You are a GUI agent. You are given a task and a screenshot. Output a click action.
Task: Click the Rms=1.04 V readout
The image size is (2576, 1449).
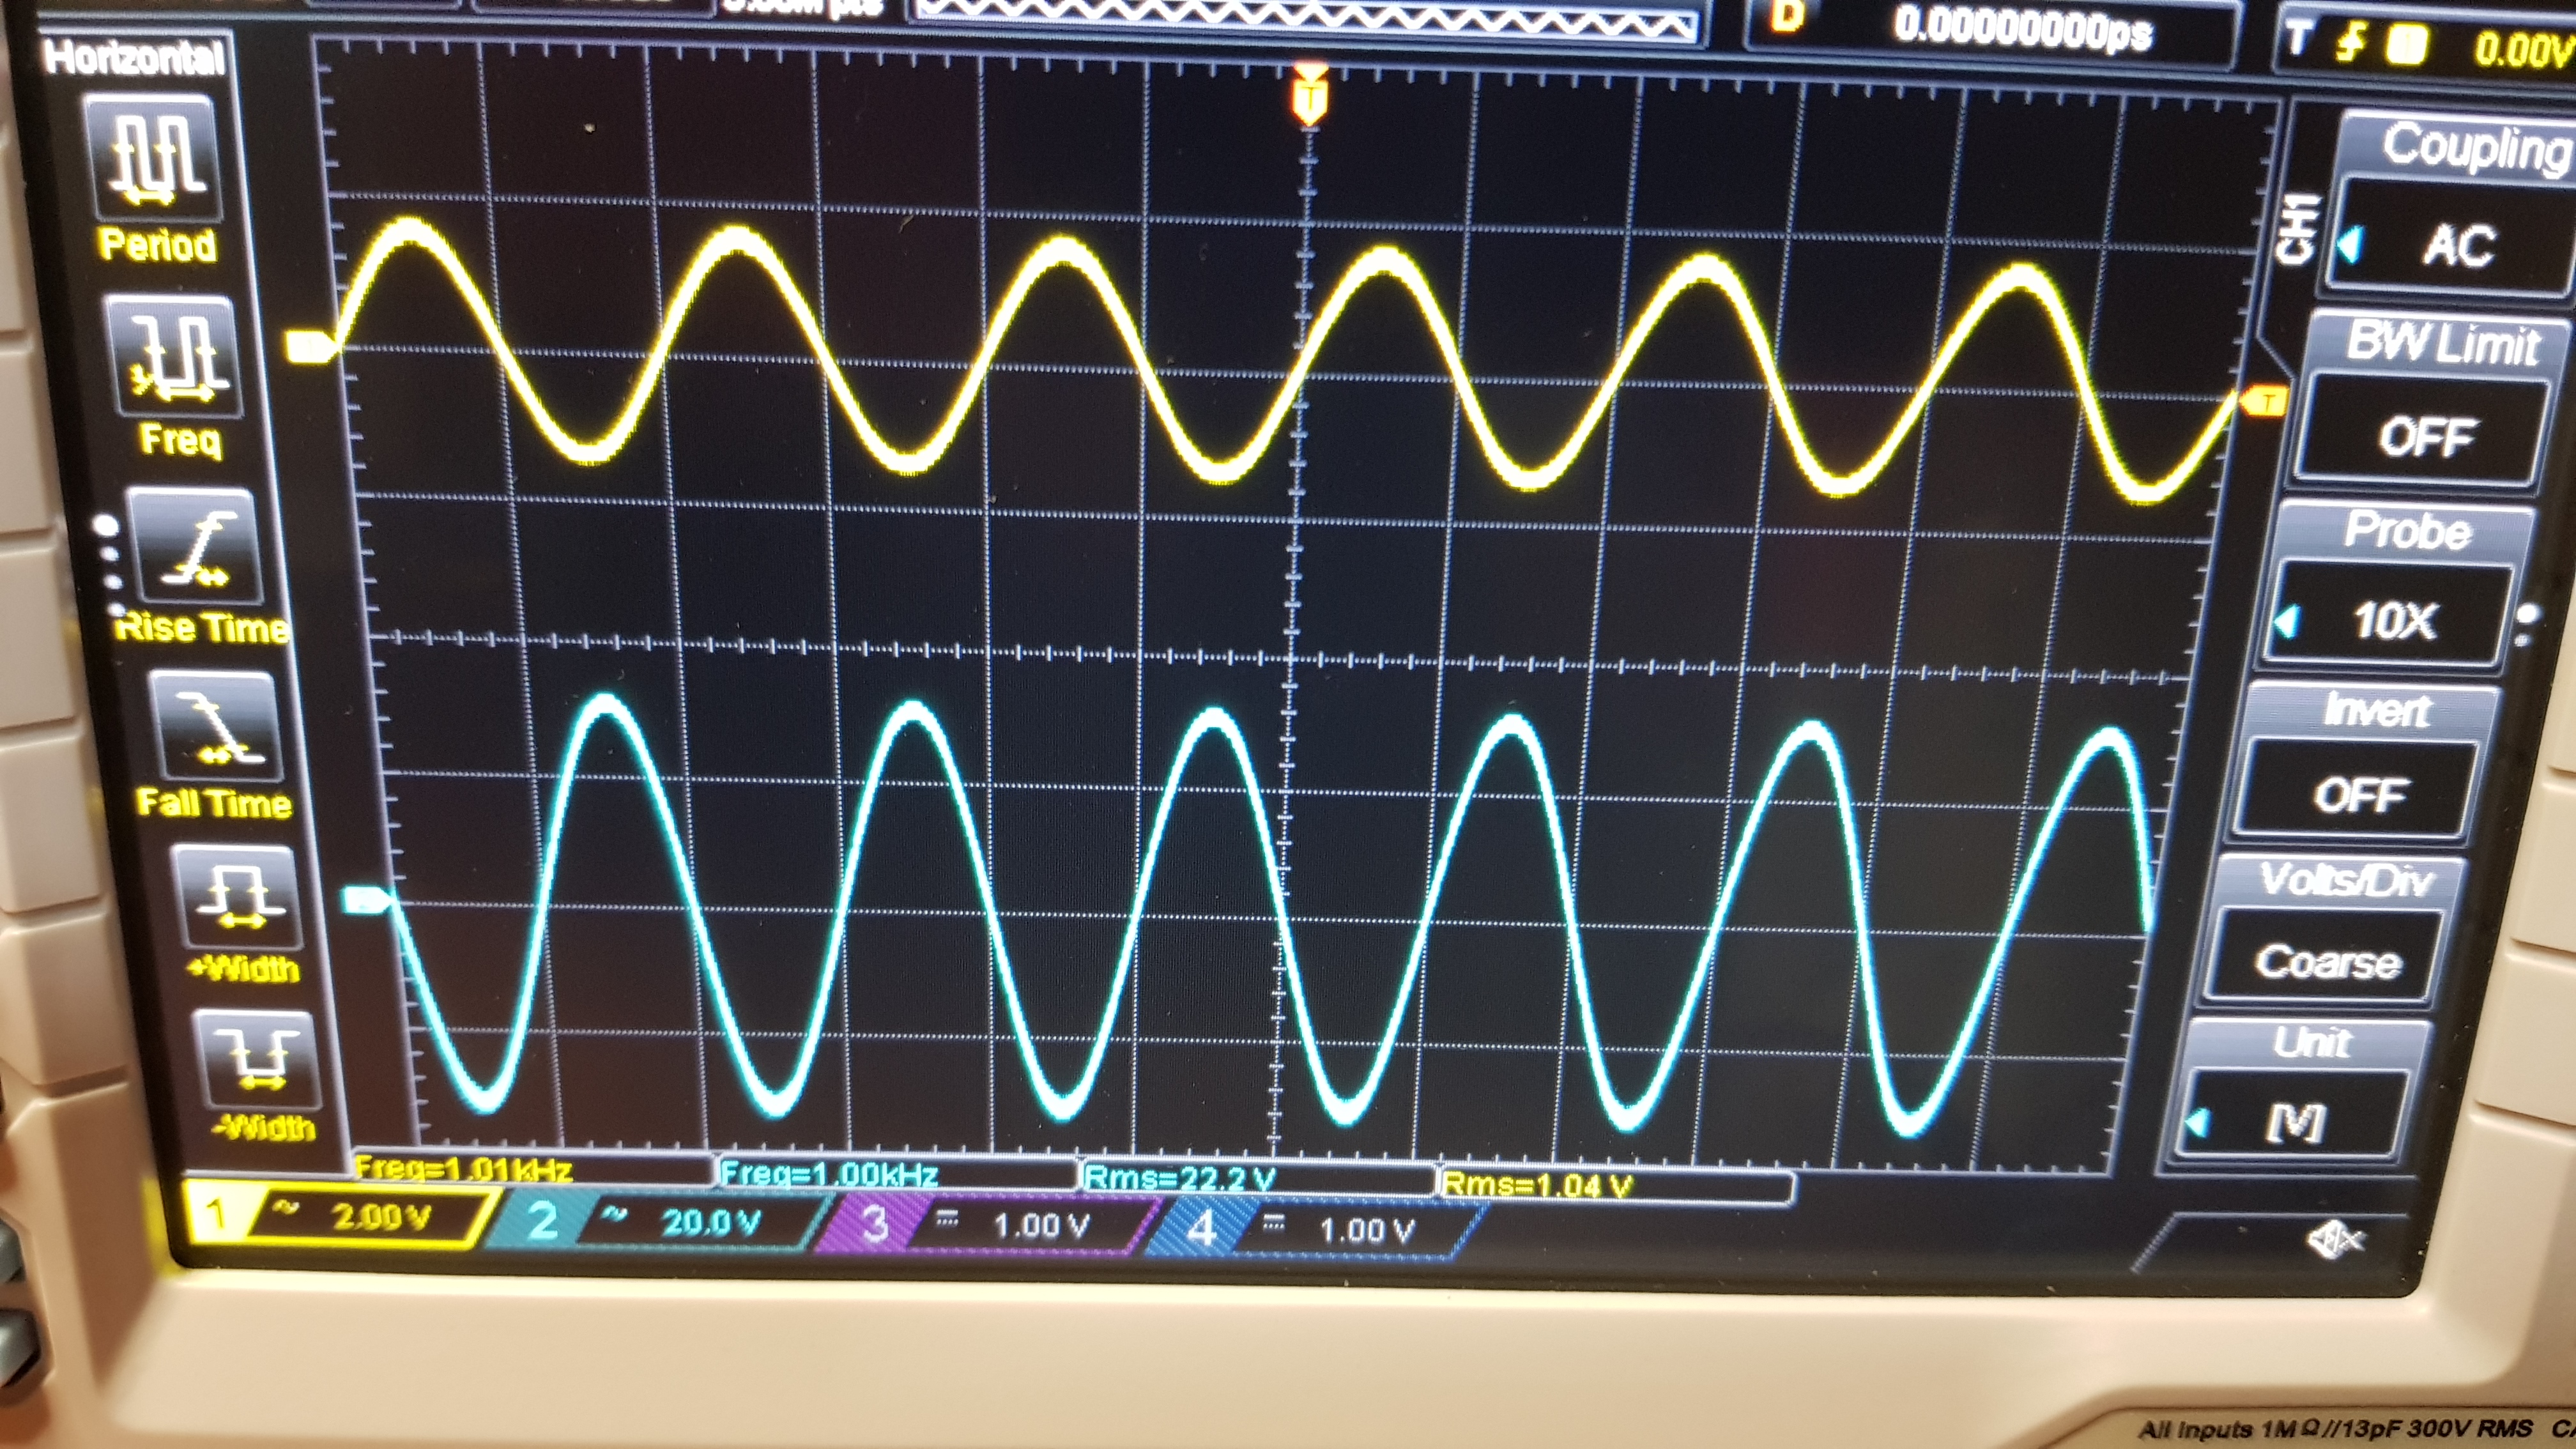pos(1538,1185)
